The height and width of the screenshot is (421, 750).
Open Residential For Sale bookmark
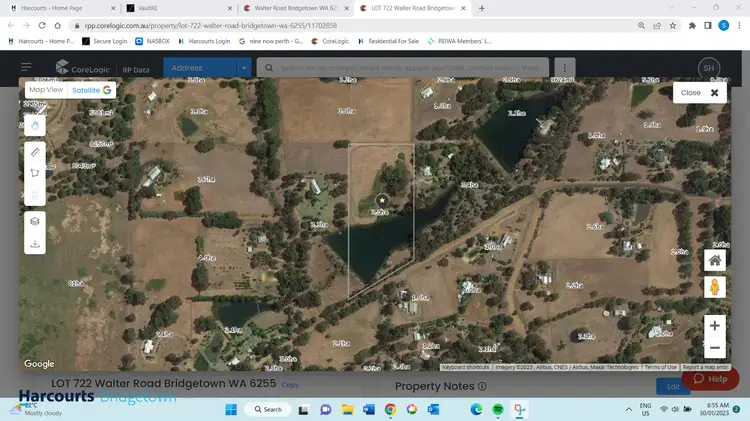(388, 41)
